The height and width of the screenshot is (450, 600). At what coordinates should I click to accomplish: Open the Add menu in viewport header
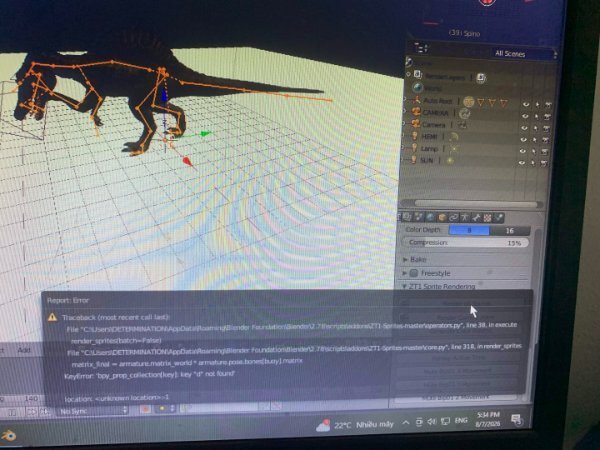pyautogui.click(x=24, y=350)
